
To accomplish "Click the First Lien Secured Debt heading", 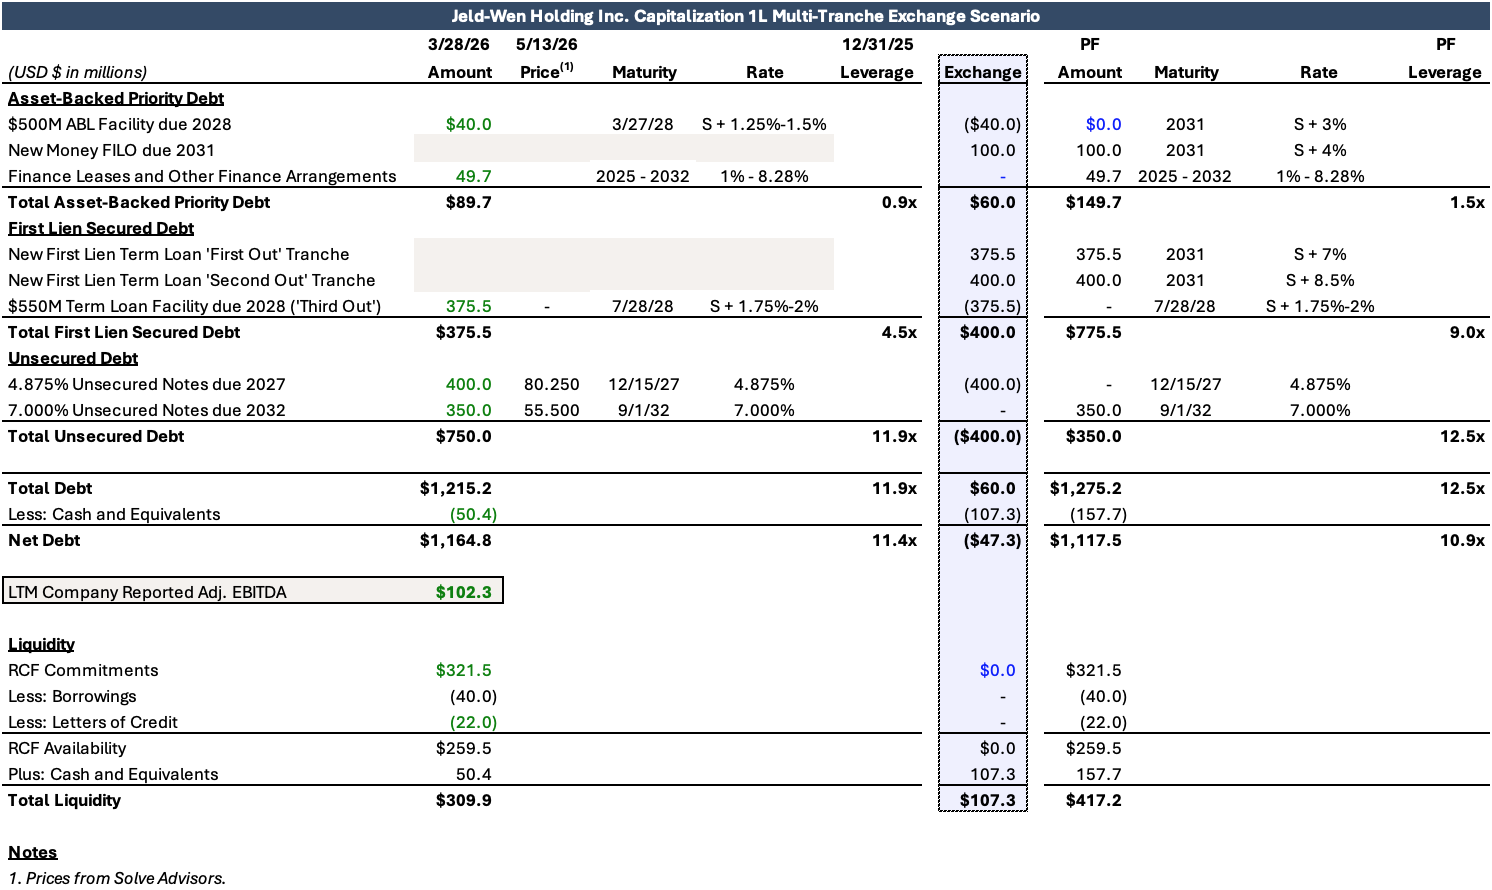I will click(x=101, y=228).
